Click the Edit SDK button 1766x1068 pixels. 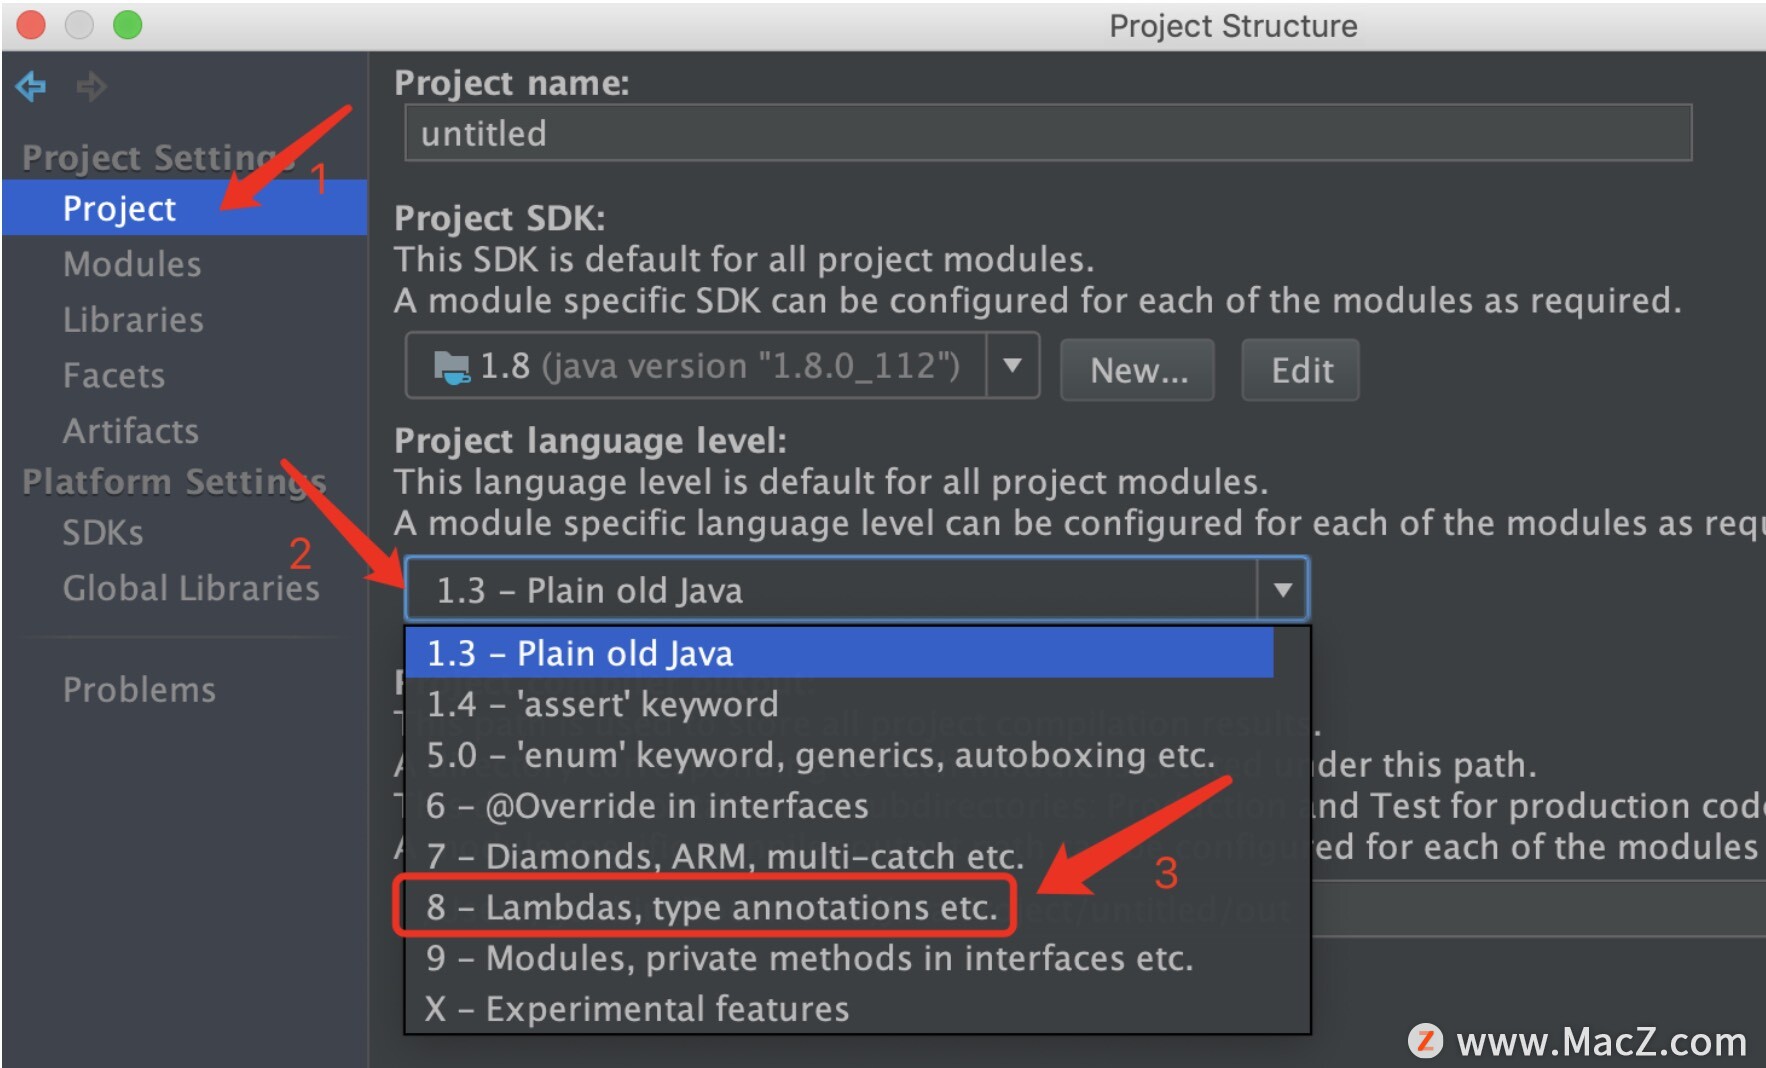[1301, 370]
